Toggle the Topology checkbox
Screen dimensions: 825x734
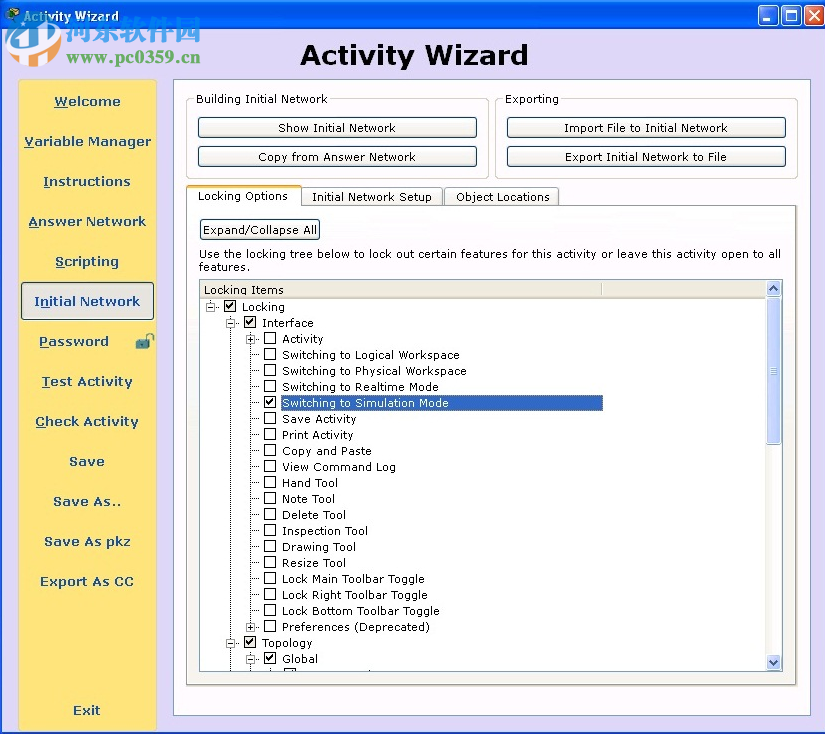pos(250,642)
